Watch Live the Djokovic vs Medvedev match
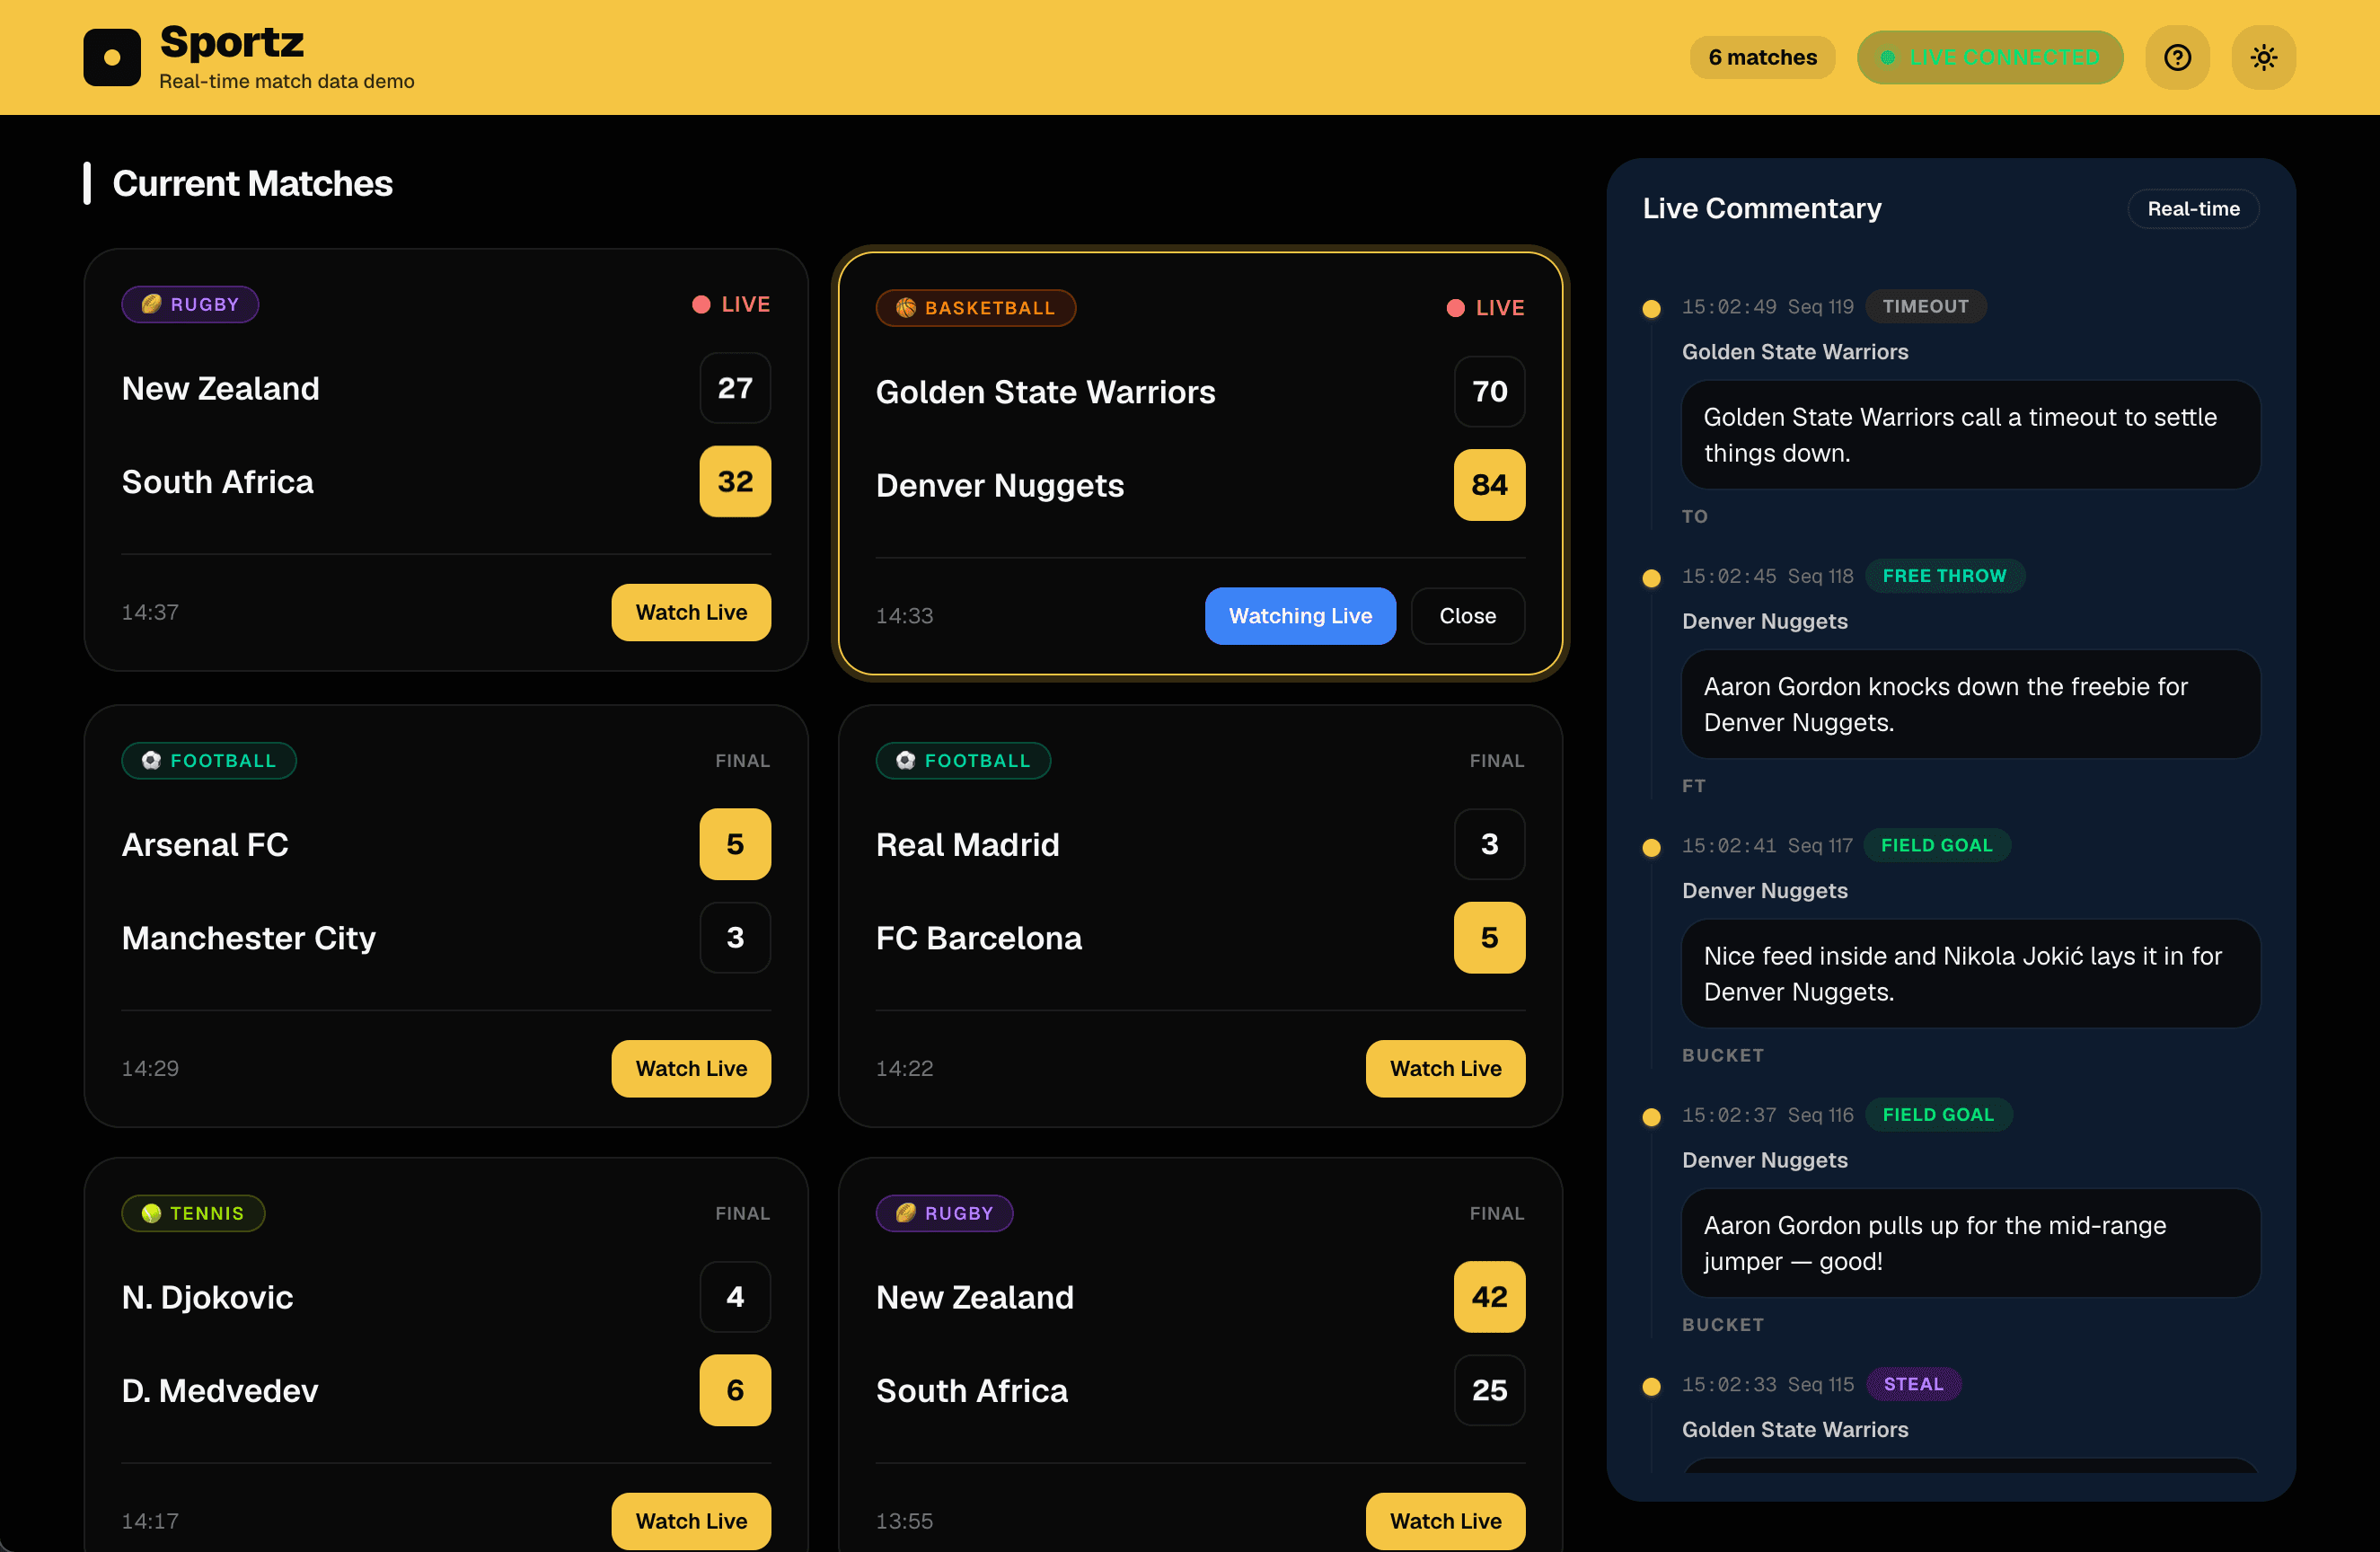This screenshot has height=1552, width=2380. coord(691,1521)
